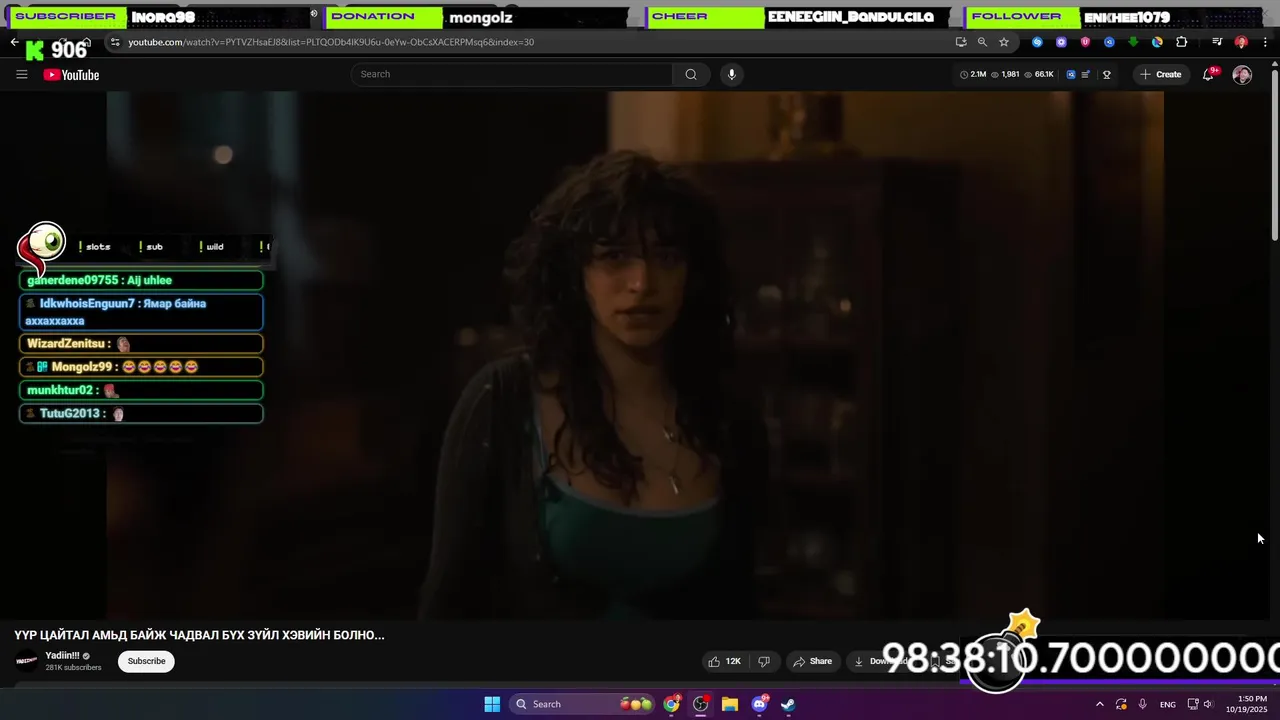This screenshot has height=720, width=1280.
Task: Click the tray microphone icon
Action: [1143, 704]
